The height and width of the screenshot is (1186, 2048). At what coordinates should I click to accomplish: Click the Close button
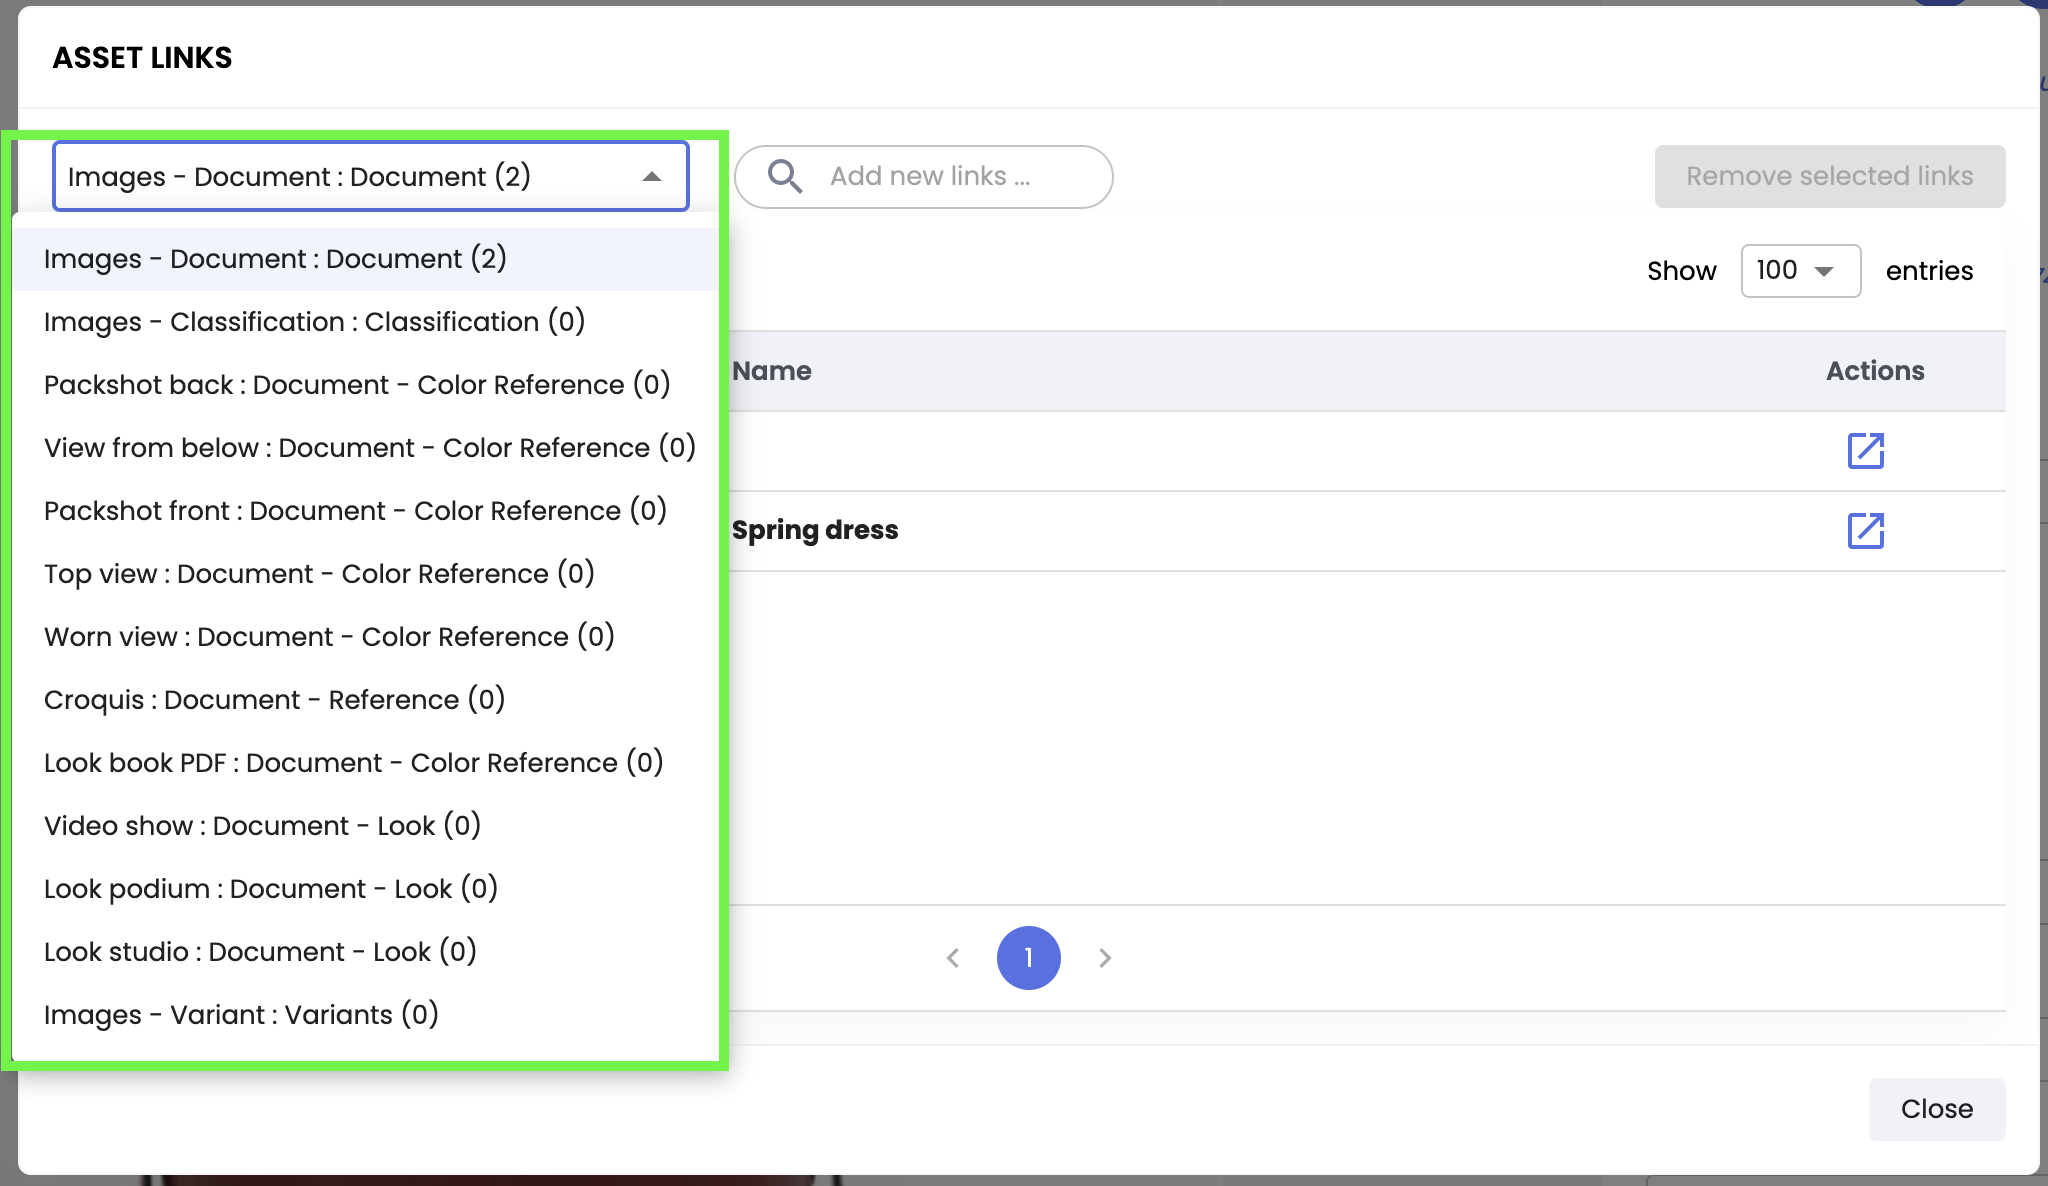pos(1936,1109)
